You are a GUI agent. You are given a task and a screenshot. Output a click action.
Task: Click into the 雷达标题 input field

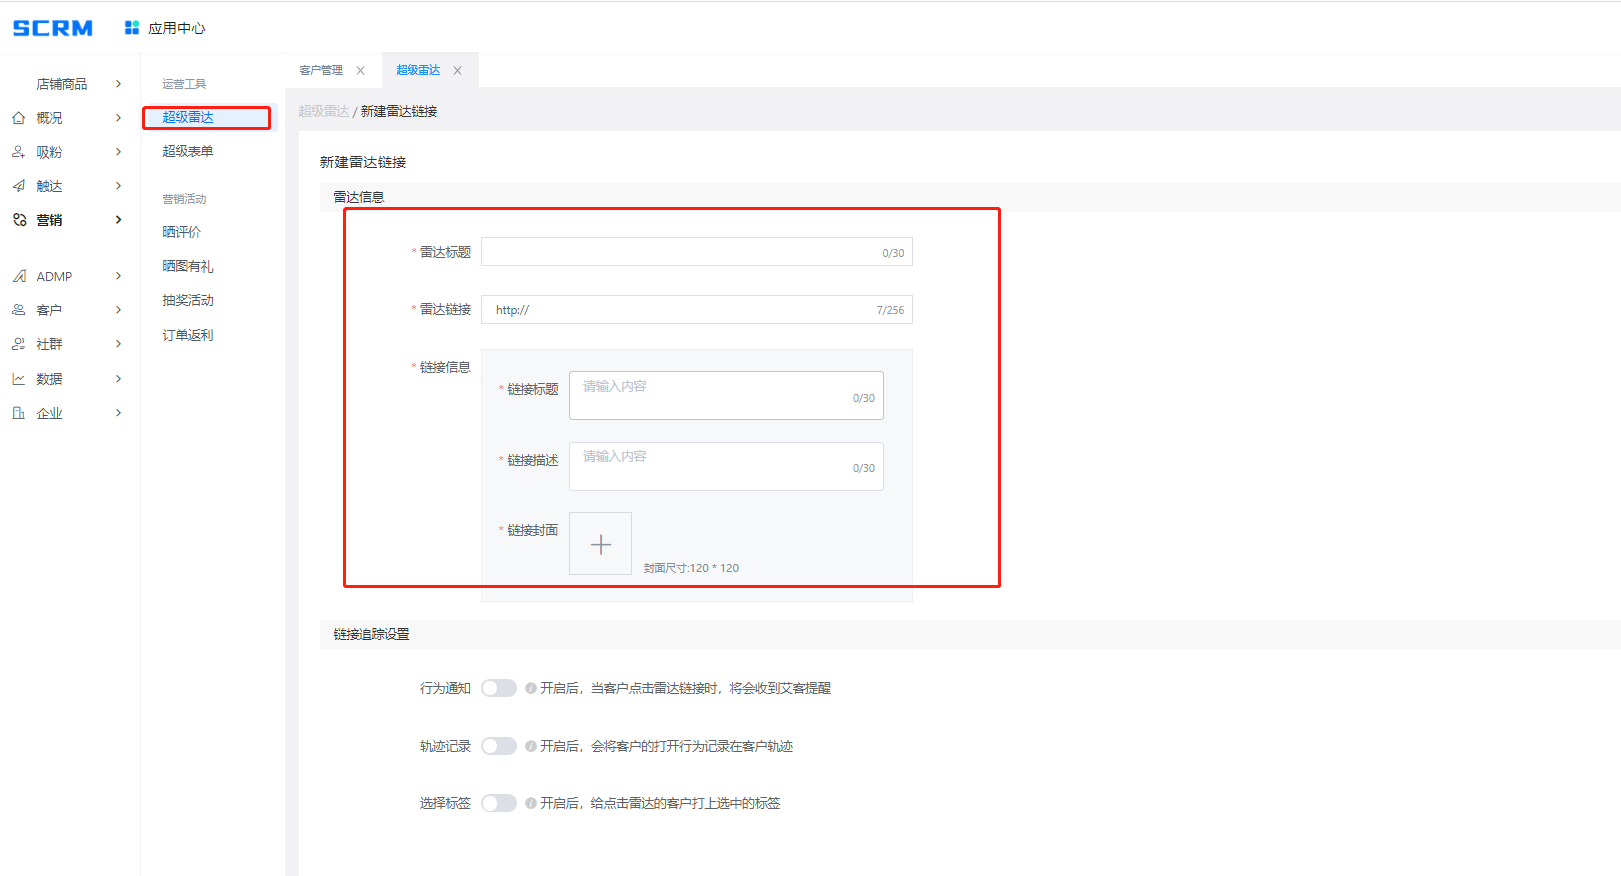[x=680, y=252]
